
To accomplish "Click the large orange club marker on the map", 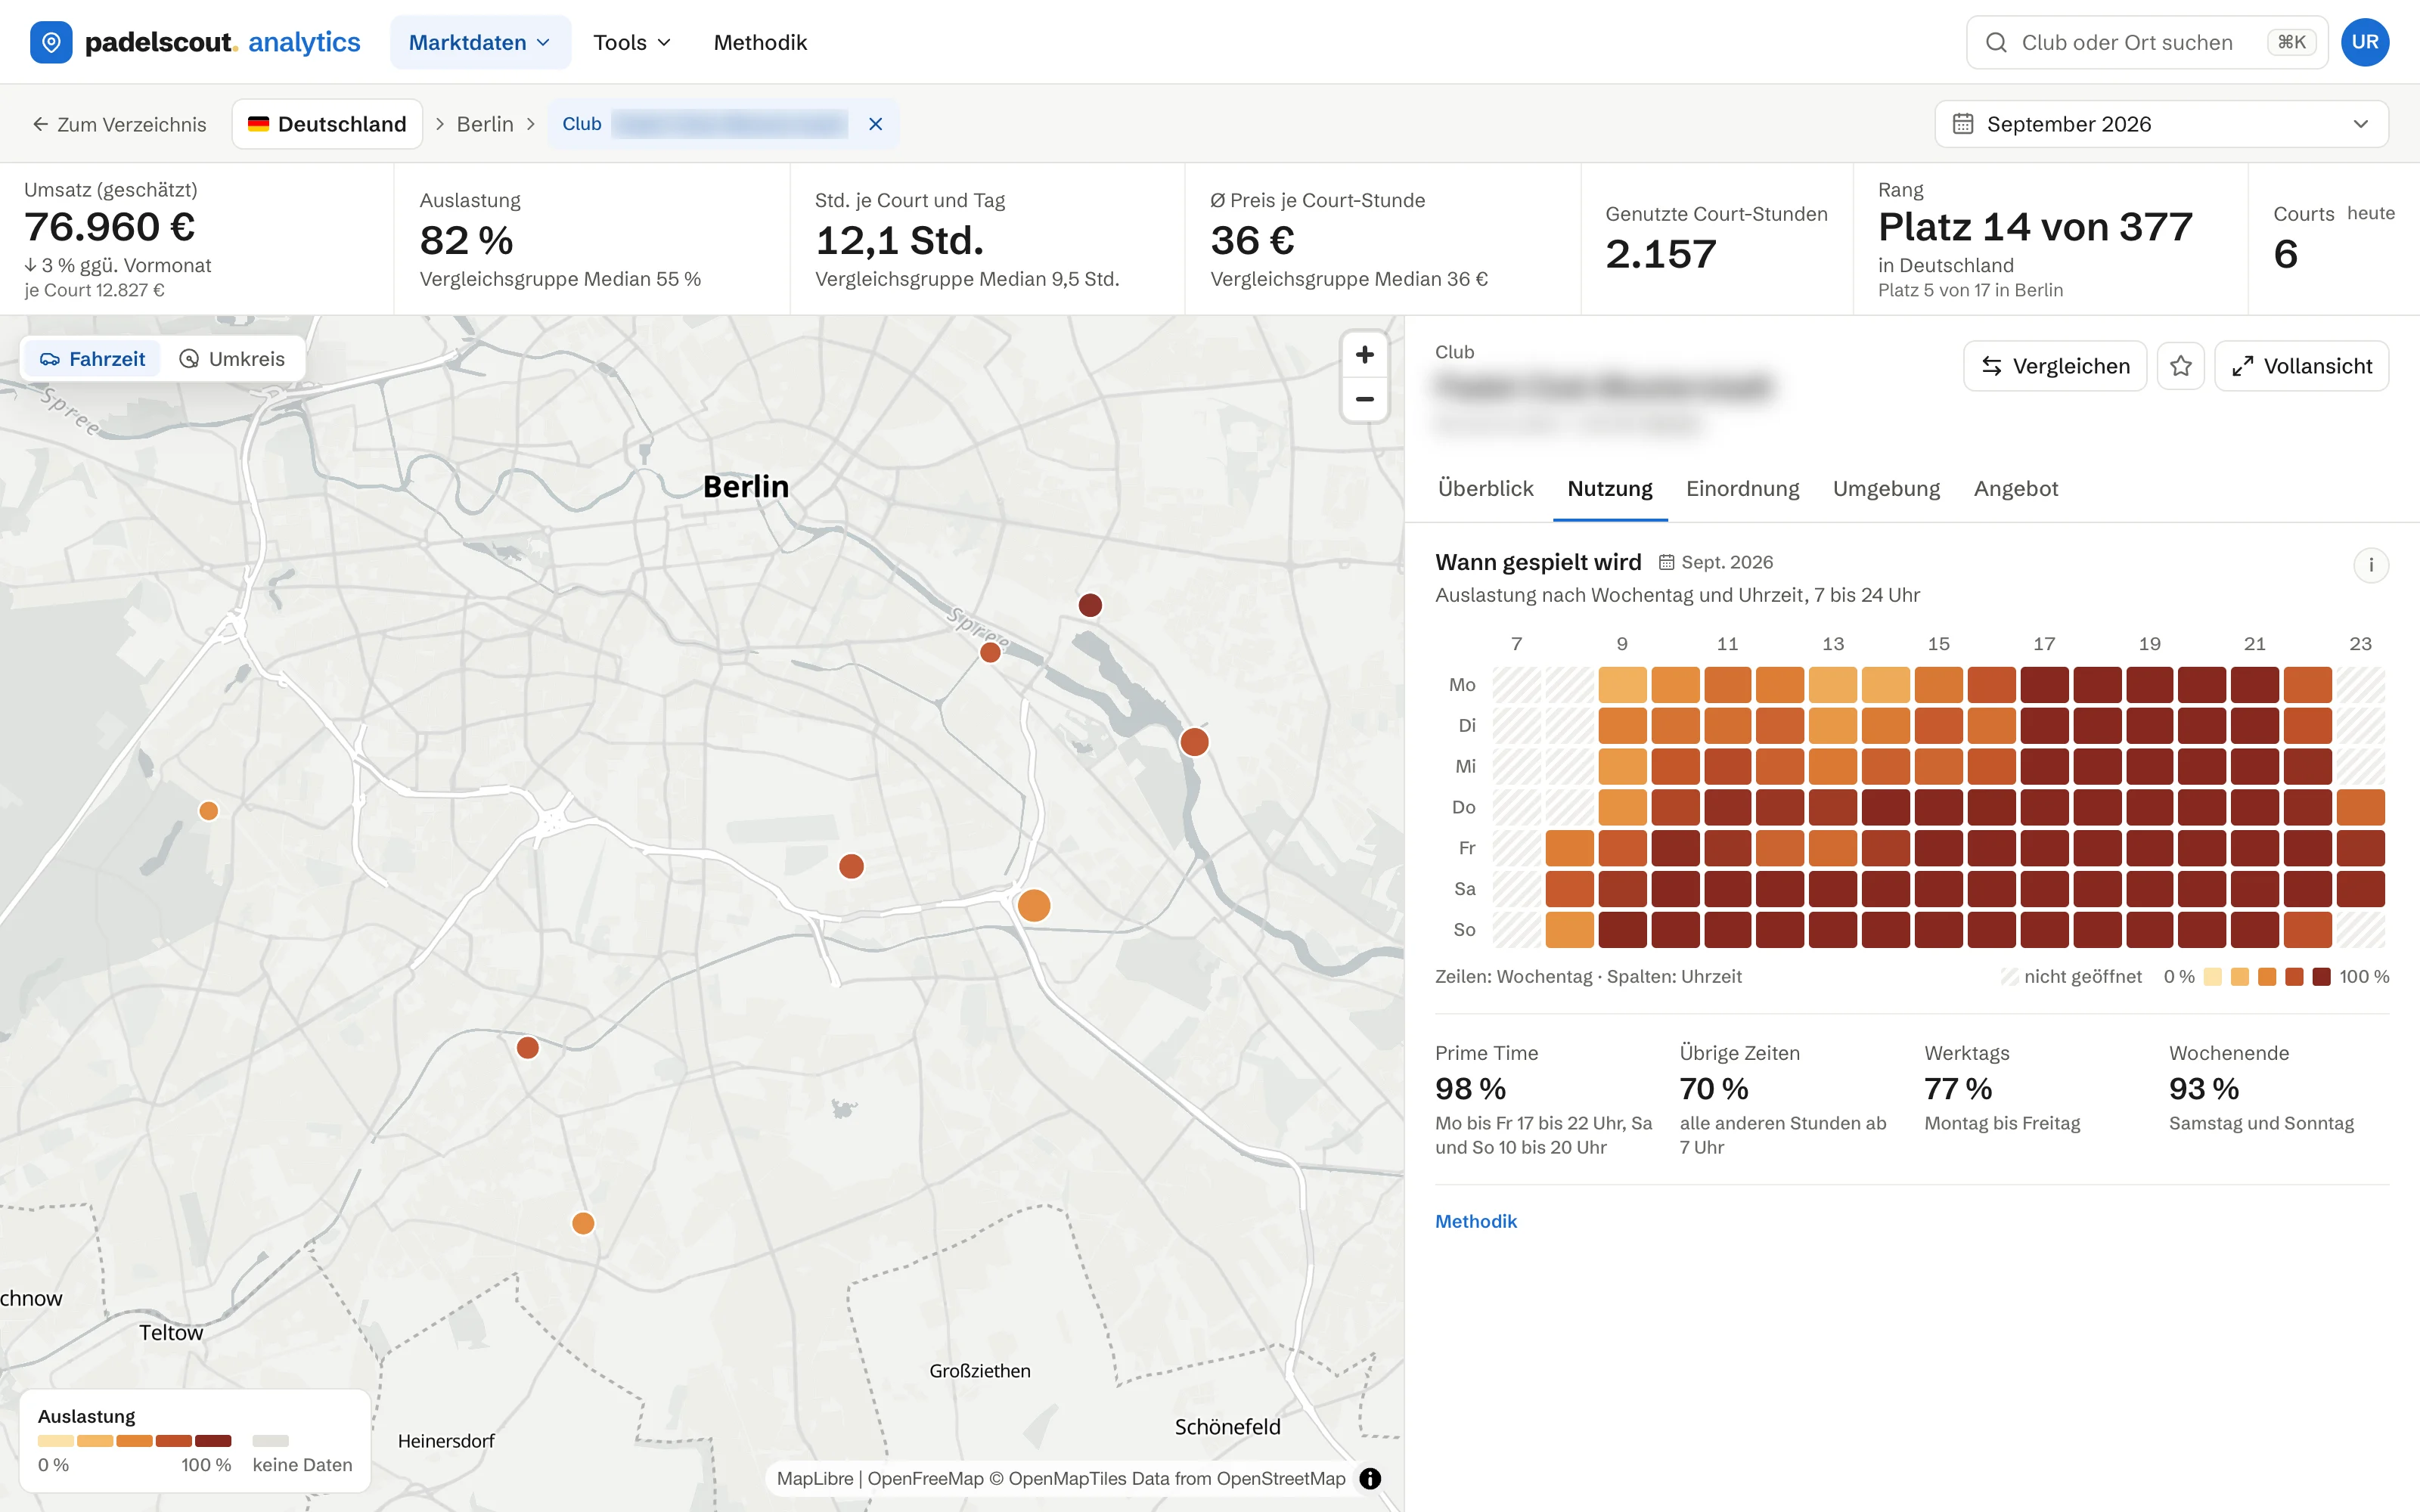I will (1034, 905).
